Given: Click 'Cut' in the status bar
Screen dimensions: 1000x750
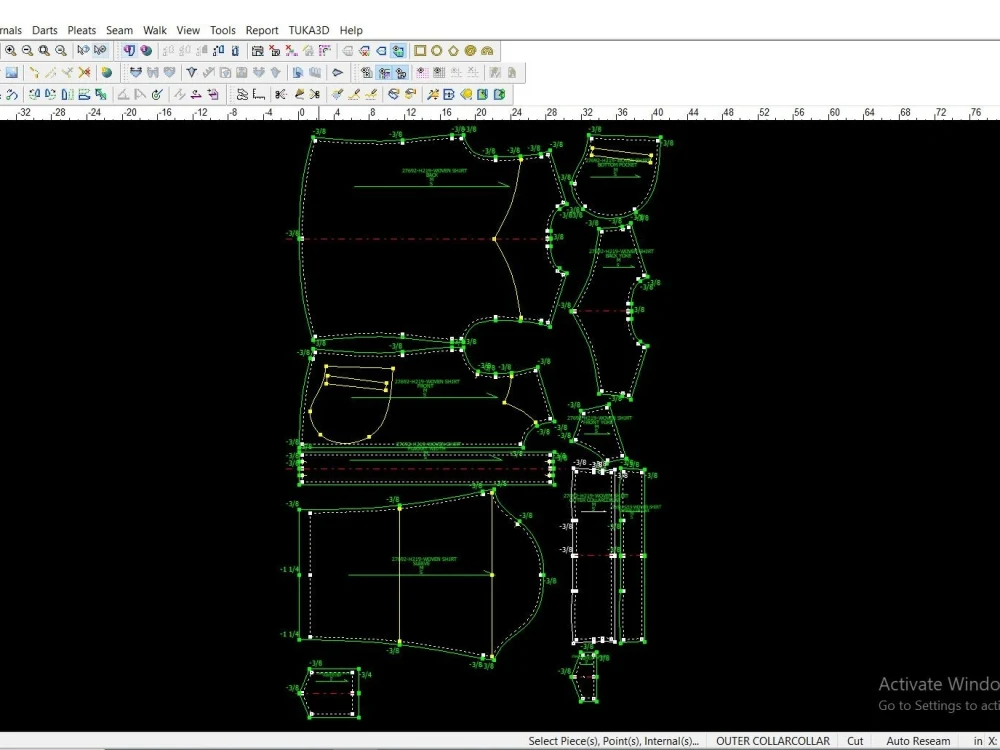Looking at the screenshot, I should click(855, 741).
